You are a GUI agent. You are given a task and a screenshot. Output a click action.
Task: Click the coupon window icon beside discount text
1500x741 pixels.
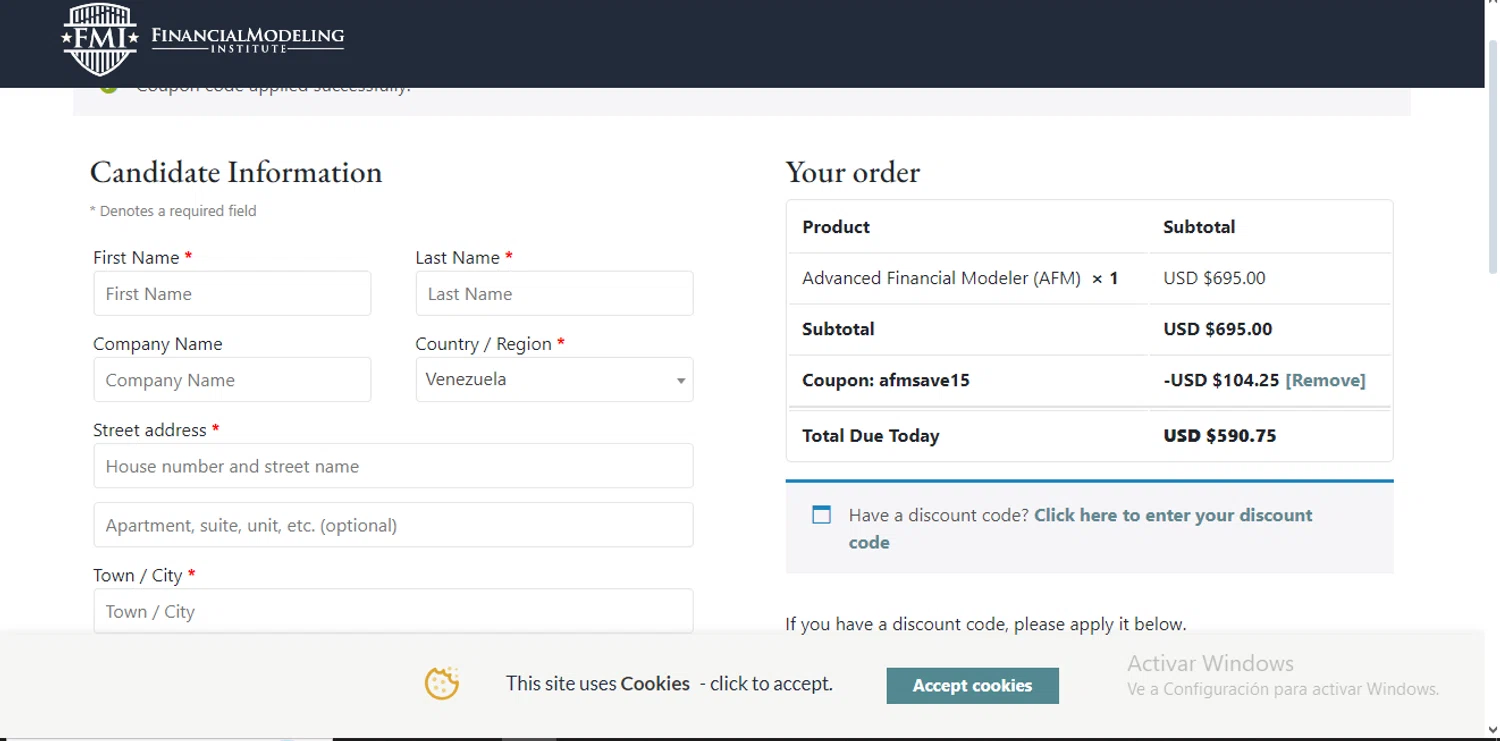(821, 515)
